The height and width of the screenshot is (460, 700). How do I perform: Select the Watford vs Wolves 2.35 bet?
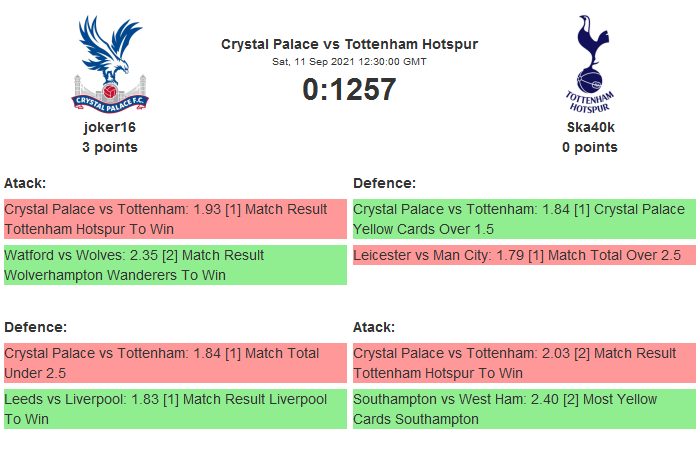click(175, 265)
